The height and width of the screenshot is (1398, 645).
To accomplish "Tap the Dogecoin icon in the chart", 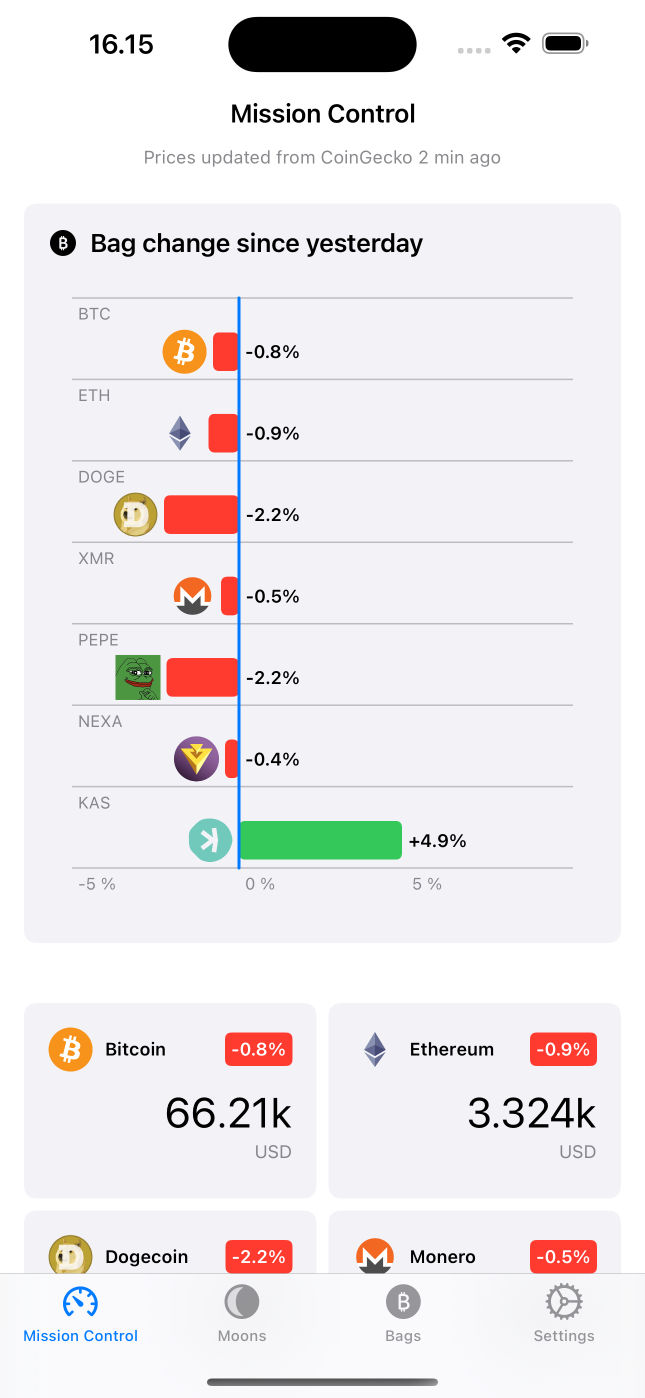I will coord(136,515).
